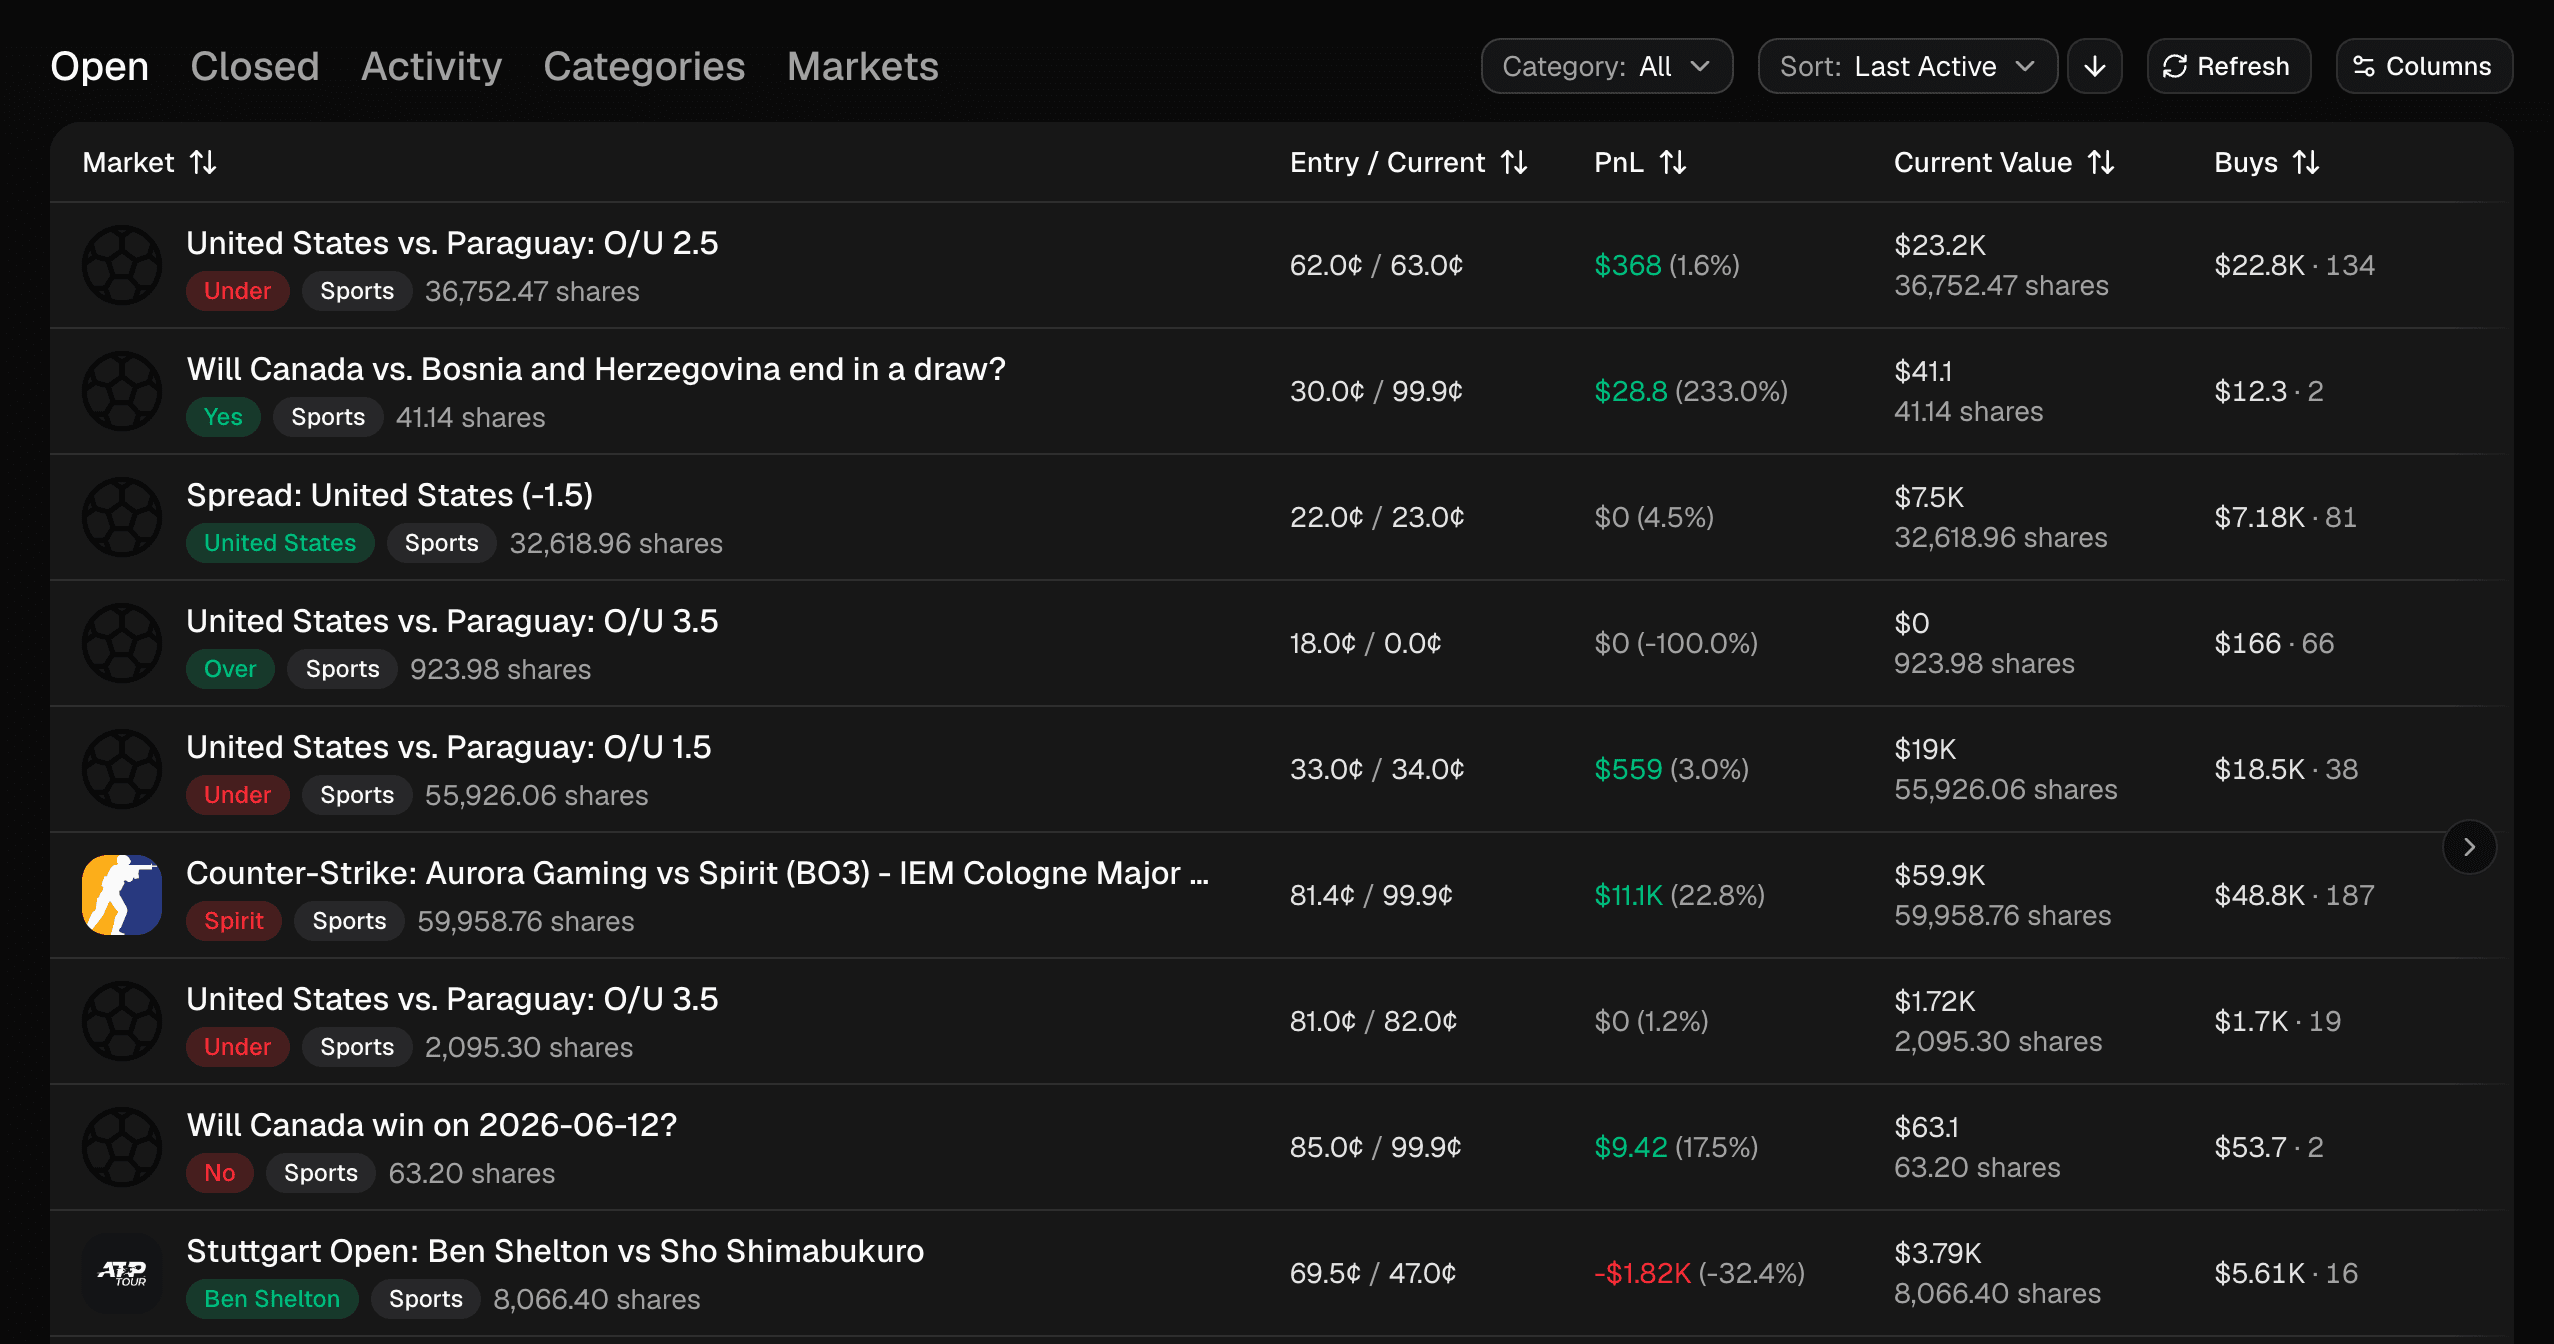The height and width of the screenshot is (1344, 2554).
Task: Click the United States outcome tag
Action: (x=280, y=543)
